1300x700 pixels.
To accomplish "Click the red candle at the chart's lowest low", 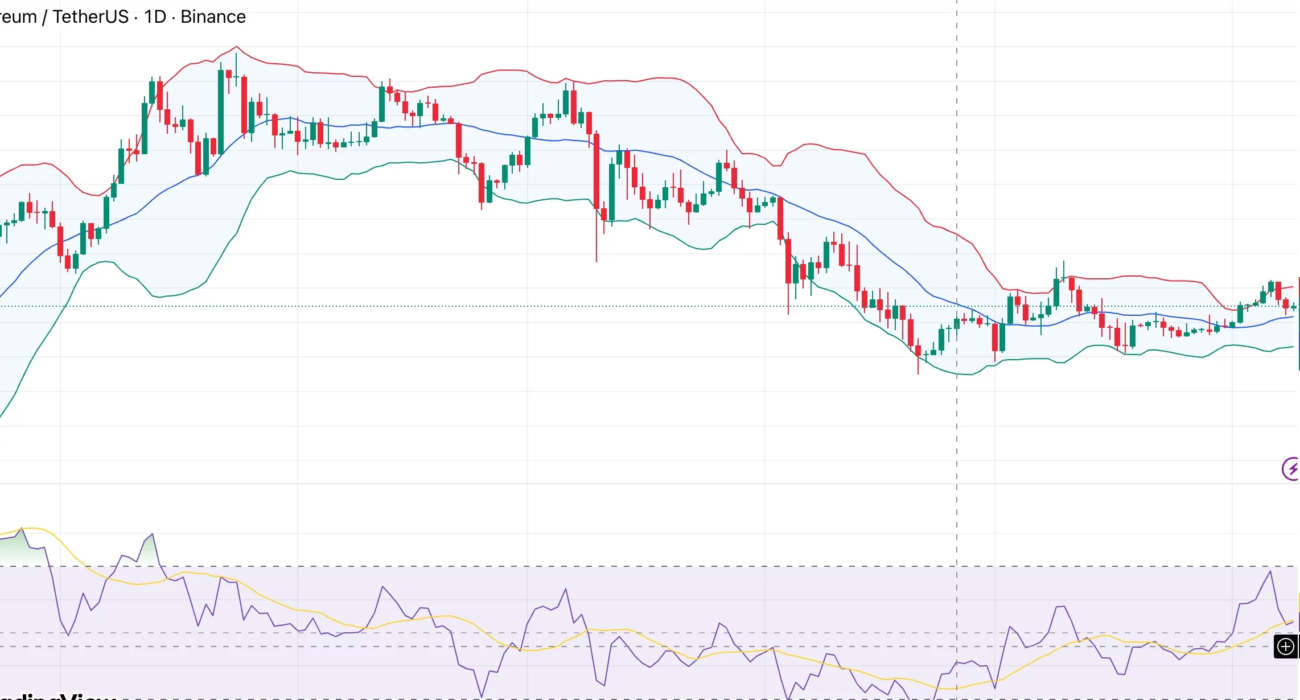I will point(918,351).
